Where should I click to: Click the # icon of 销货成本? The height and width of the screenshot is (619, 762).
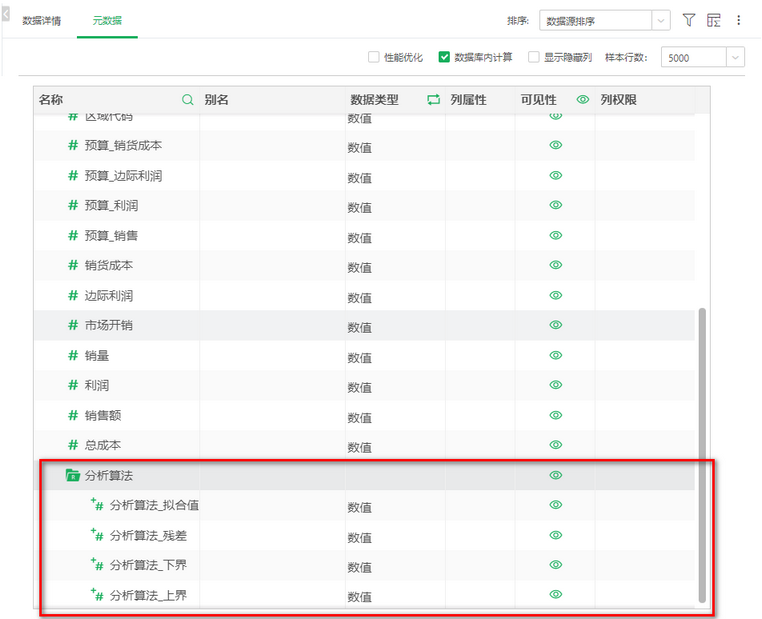point(73,265)
